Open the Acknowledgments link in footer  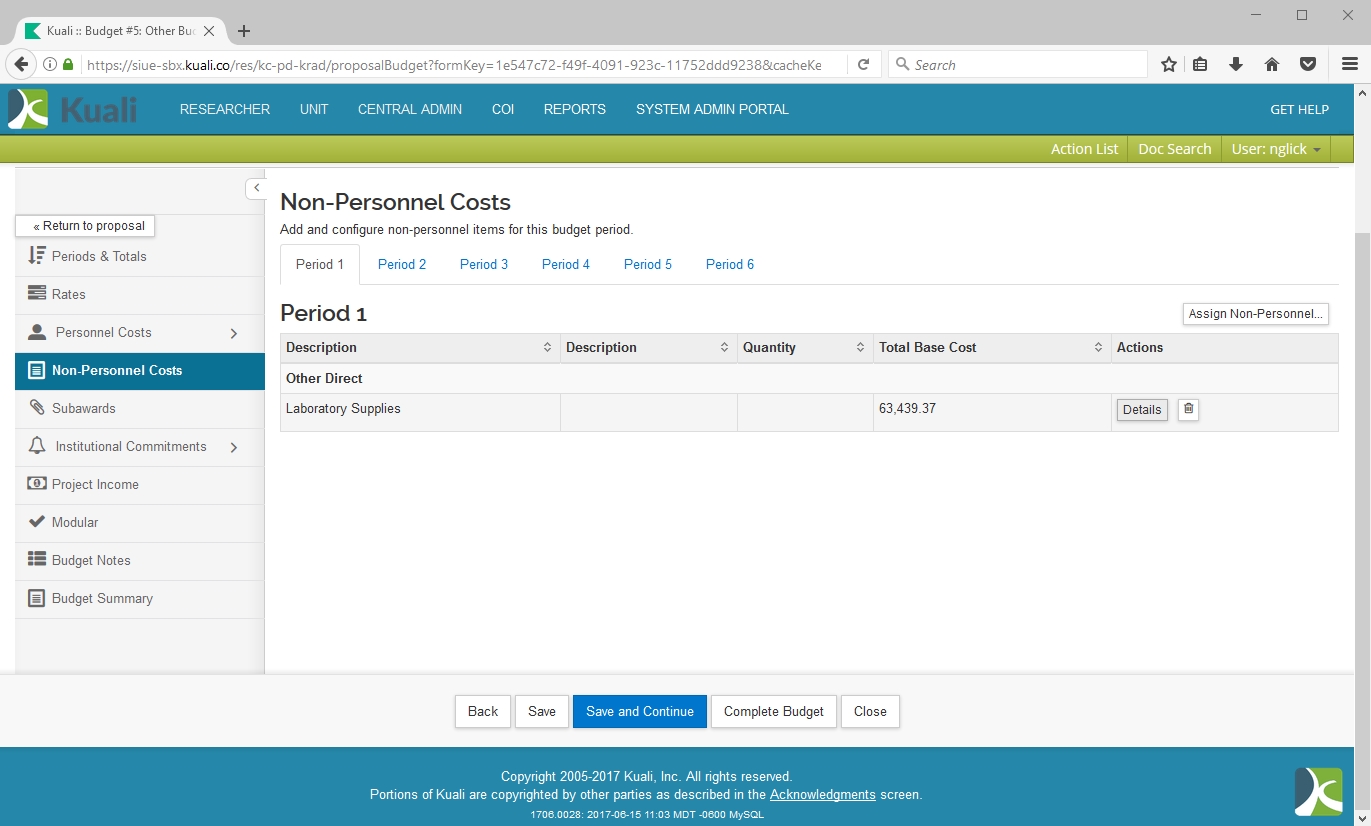[x=822, y=795]
